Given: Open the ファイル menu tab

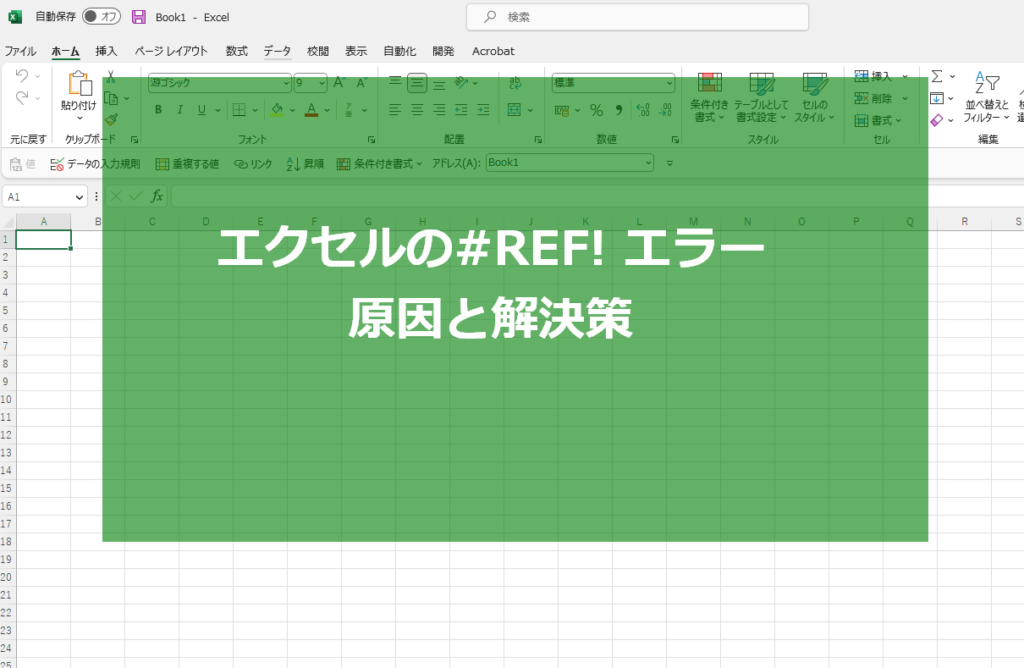Looking at the screenshot, I should coord(20,51).
